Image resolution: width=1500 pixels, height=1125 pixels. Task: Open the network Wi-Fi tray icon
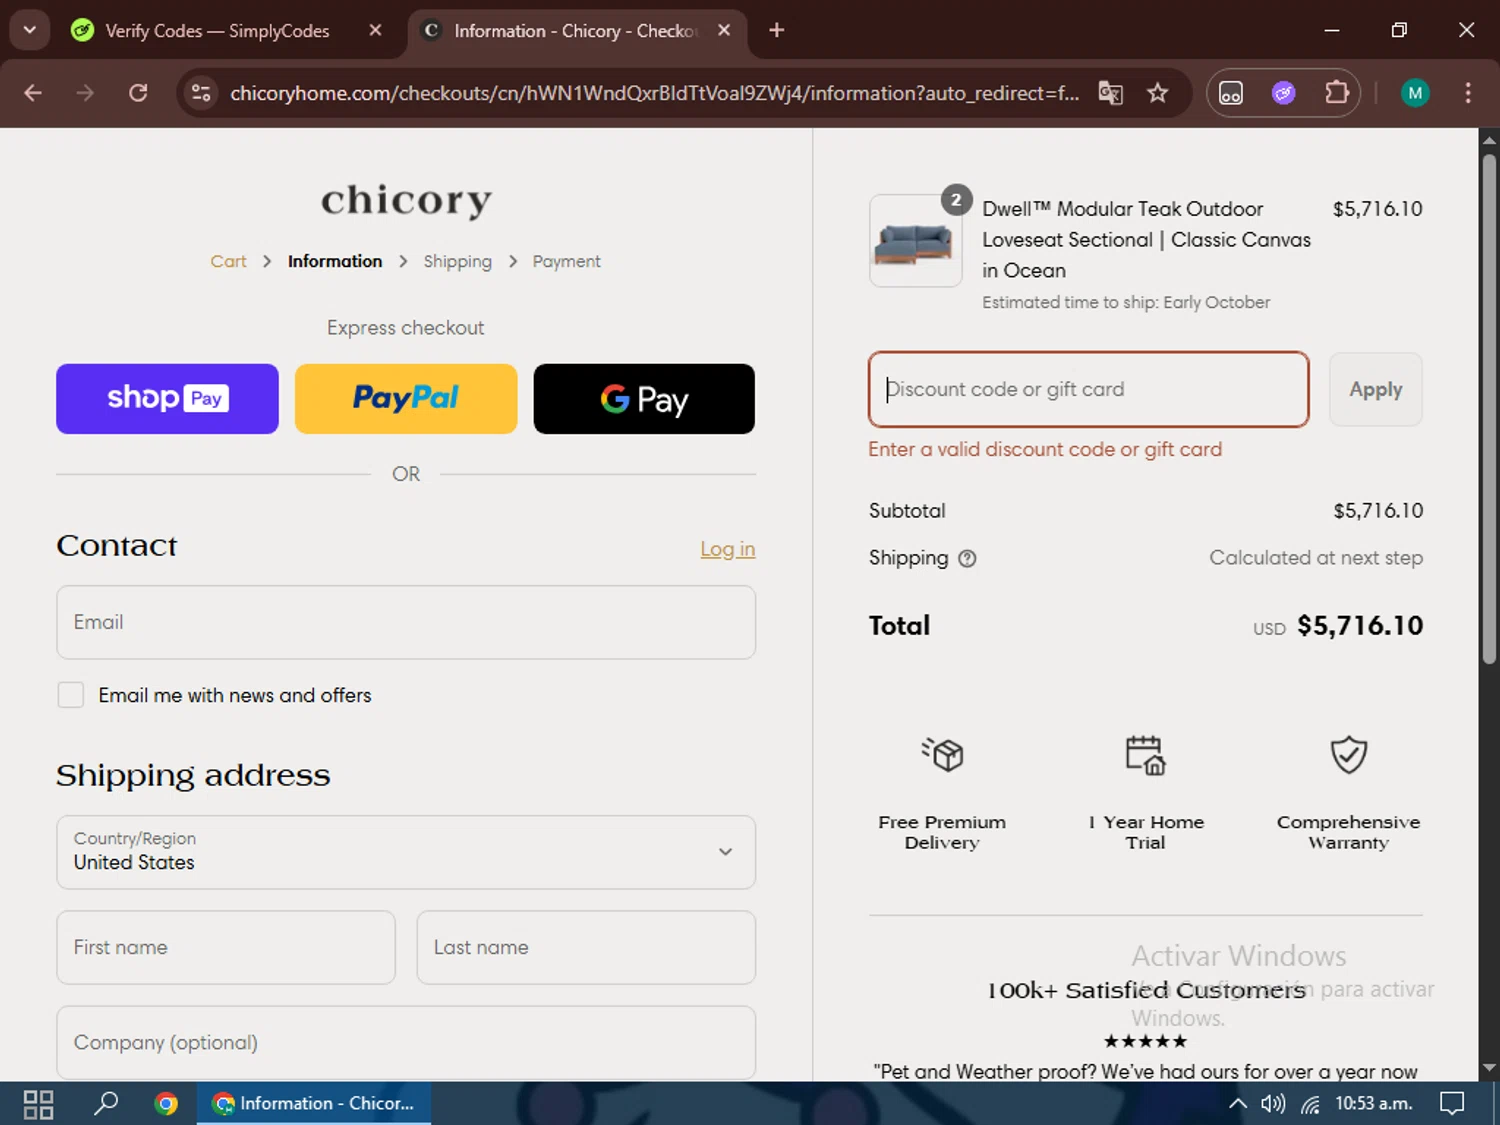point(1311,1104)
